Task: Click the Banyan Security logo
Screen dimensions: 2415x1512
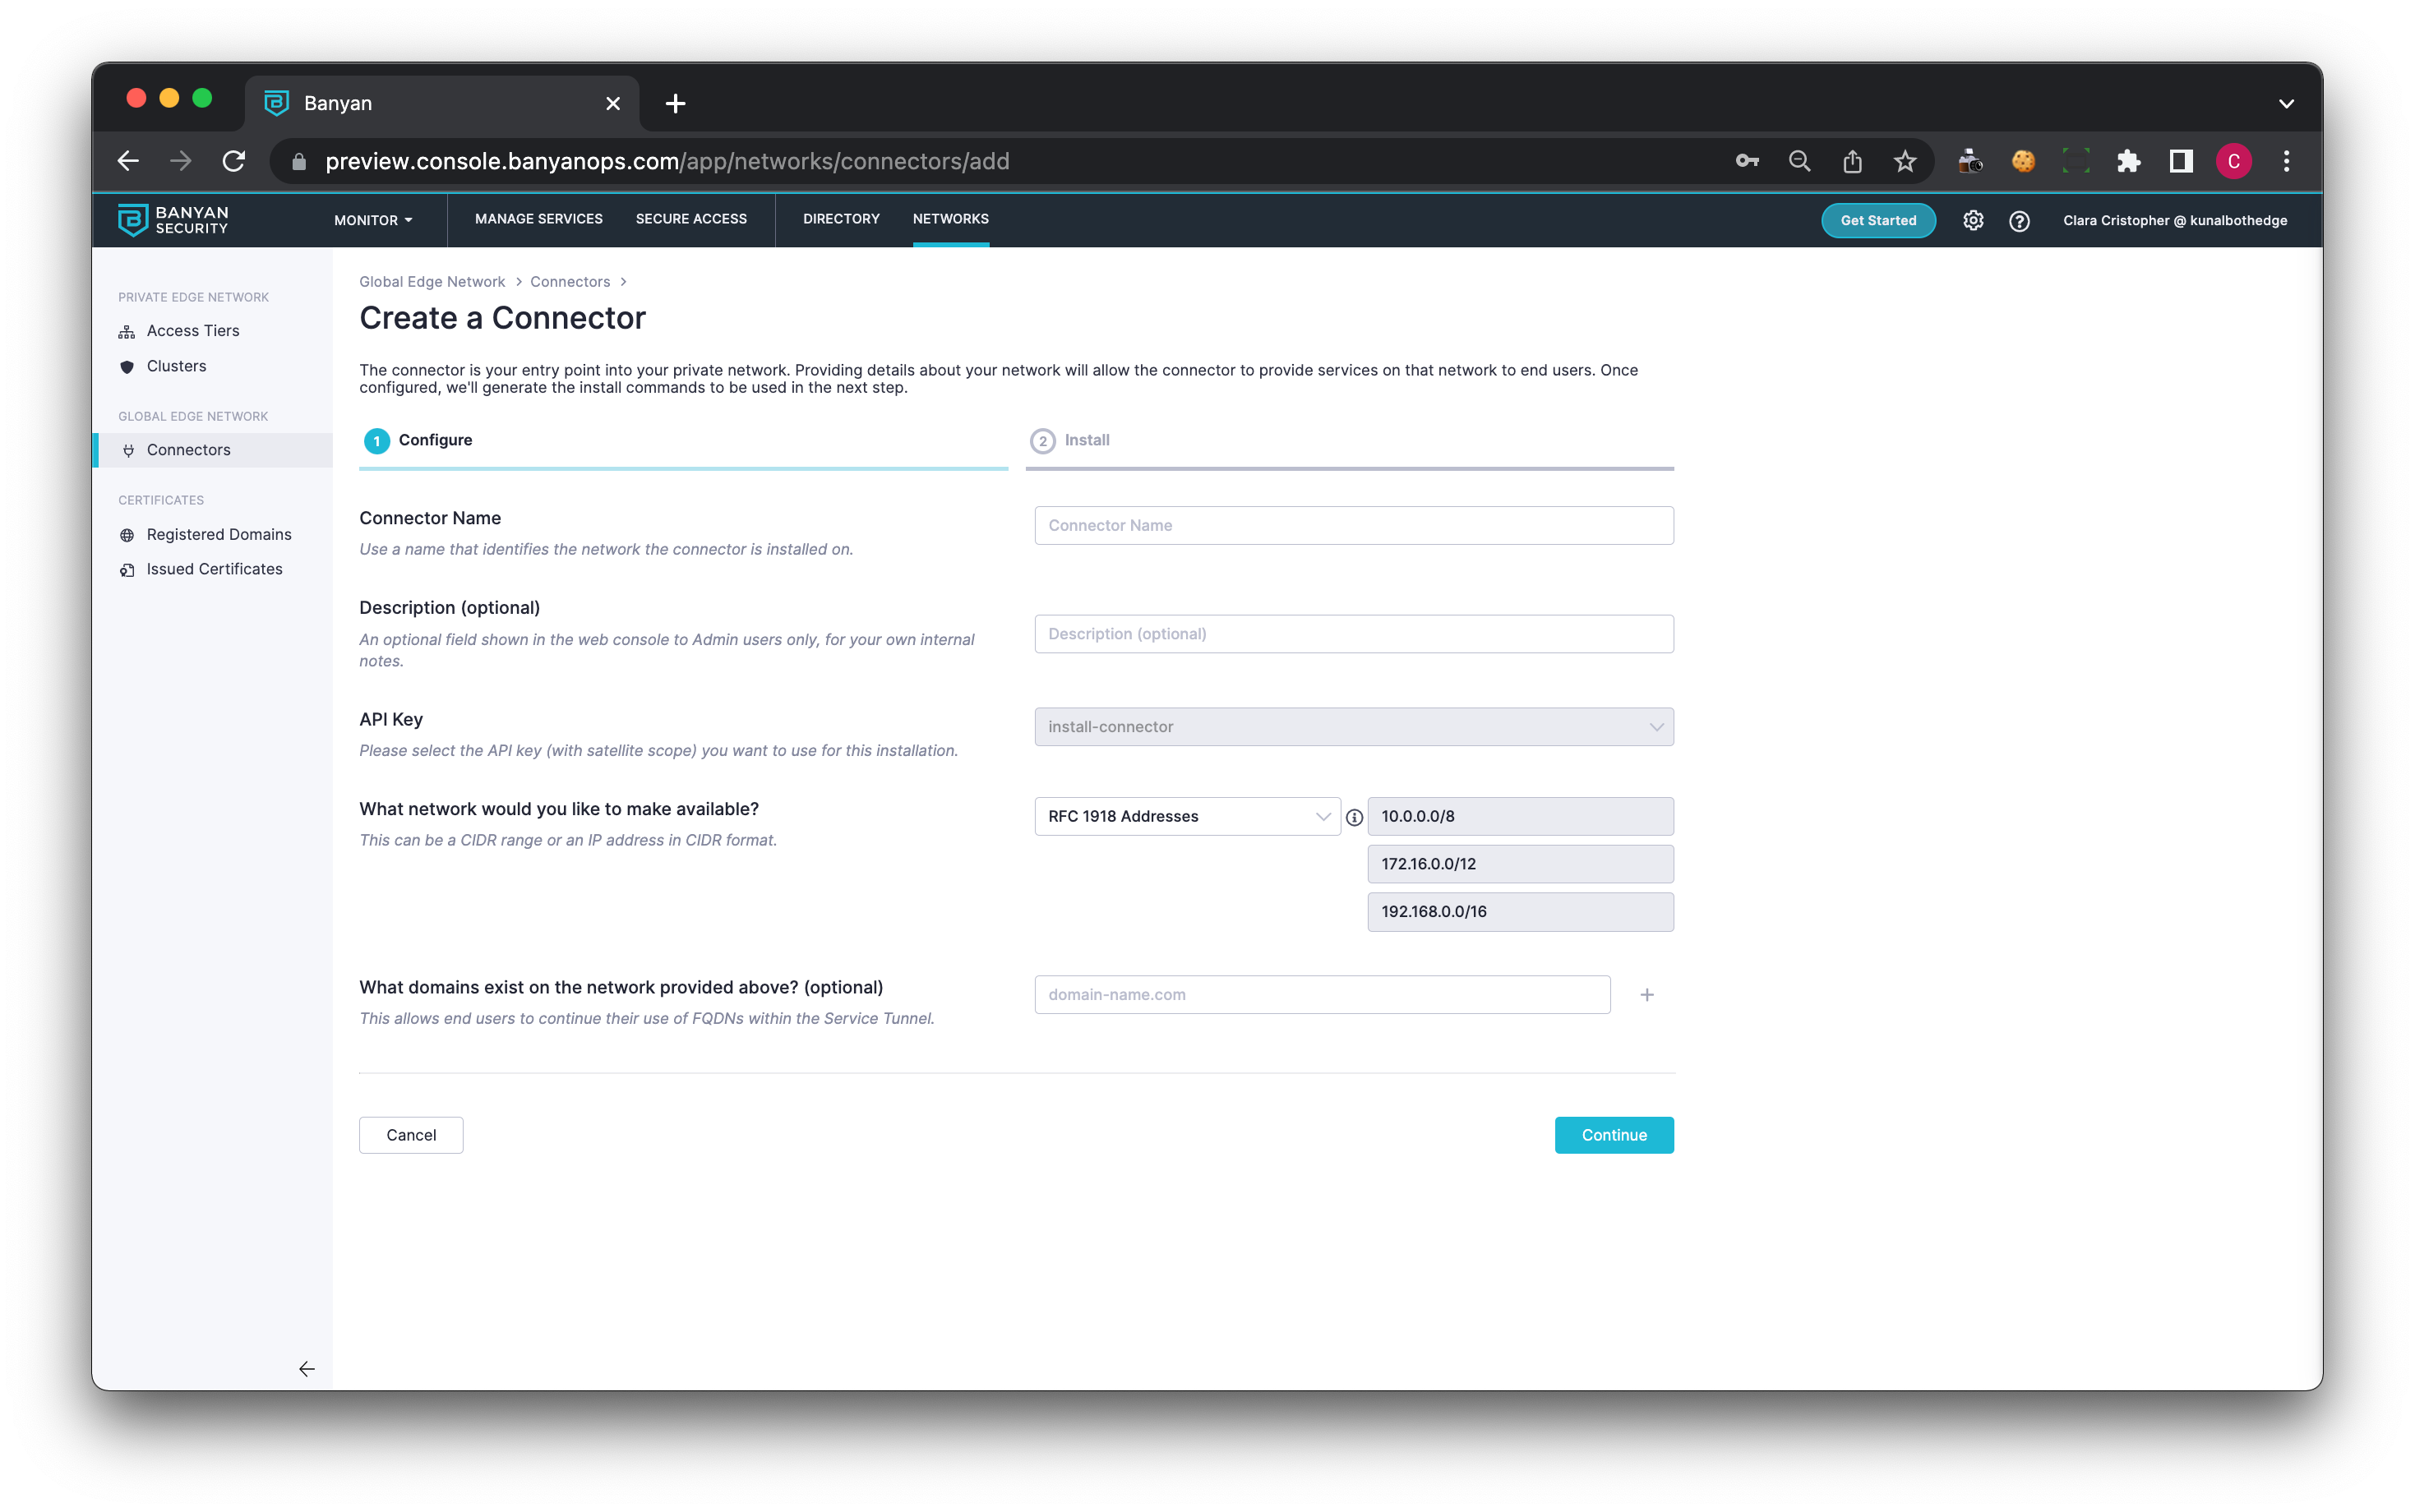Action: tap(172, 220)
